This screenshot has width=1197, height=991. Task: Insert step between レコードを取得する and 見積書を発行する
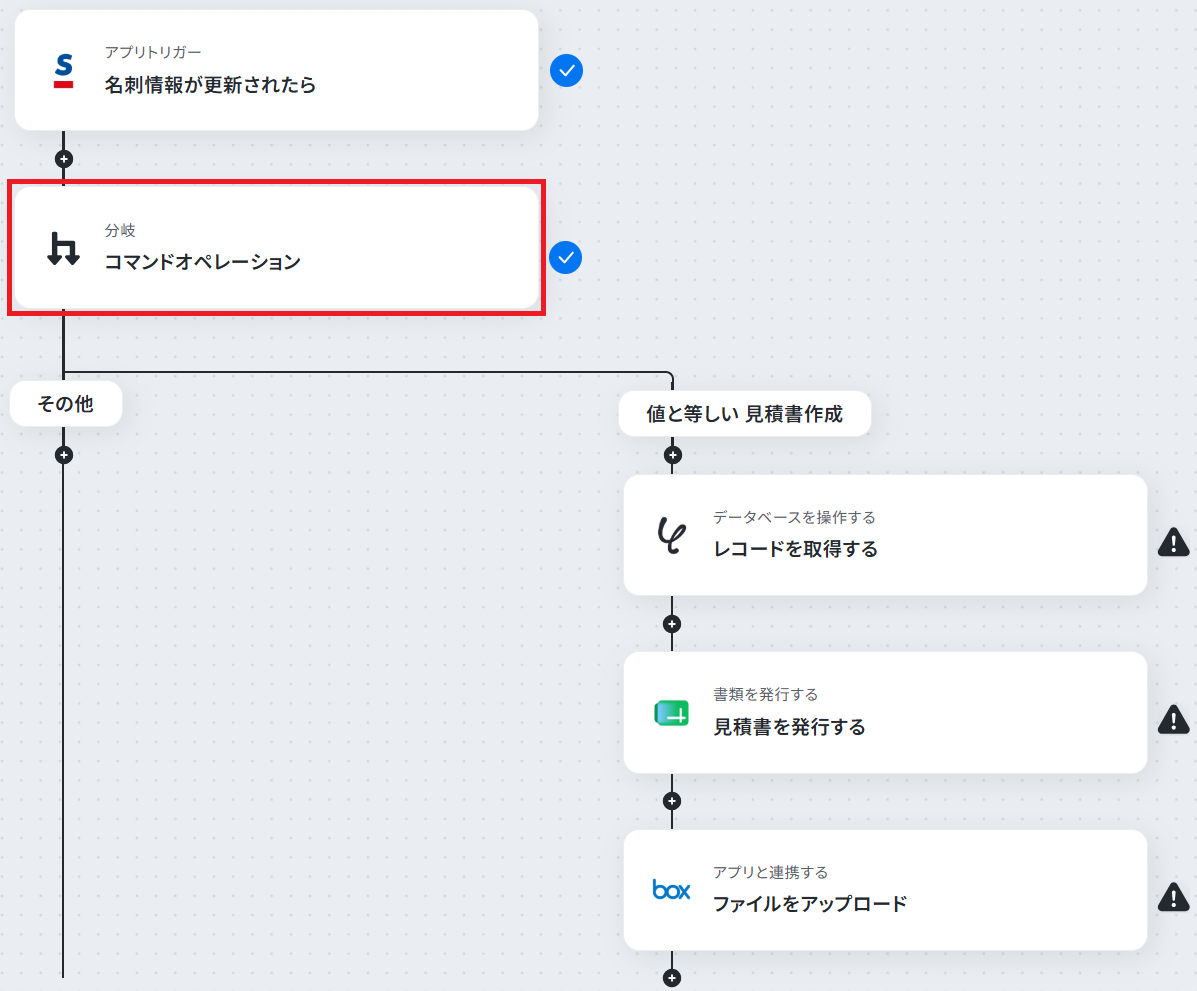(672, 624)
